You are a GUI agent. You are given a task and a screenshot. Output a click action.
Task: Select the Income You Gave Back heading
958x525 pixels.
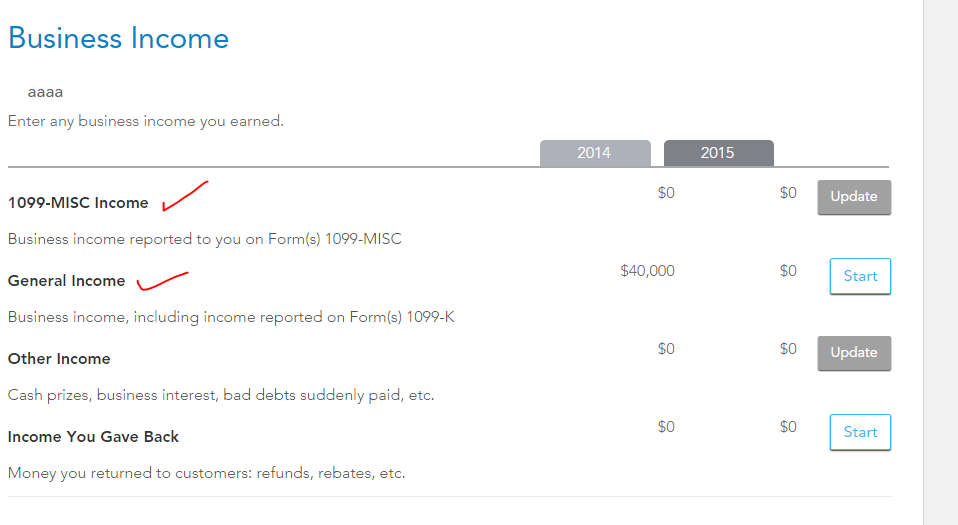93,437
